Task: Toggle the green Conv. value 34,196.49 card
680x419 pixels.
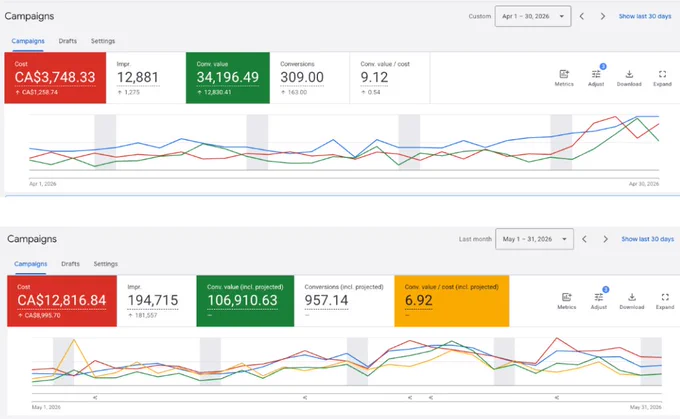Action: [x=228, y=78]
